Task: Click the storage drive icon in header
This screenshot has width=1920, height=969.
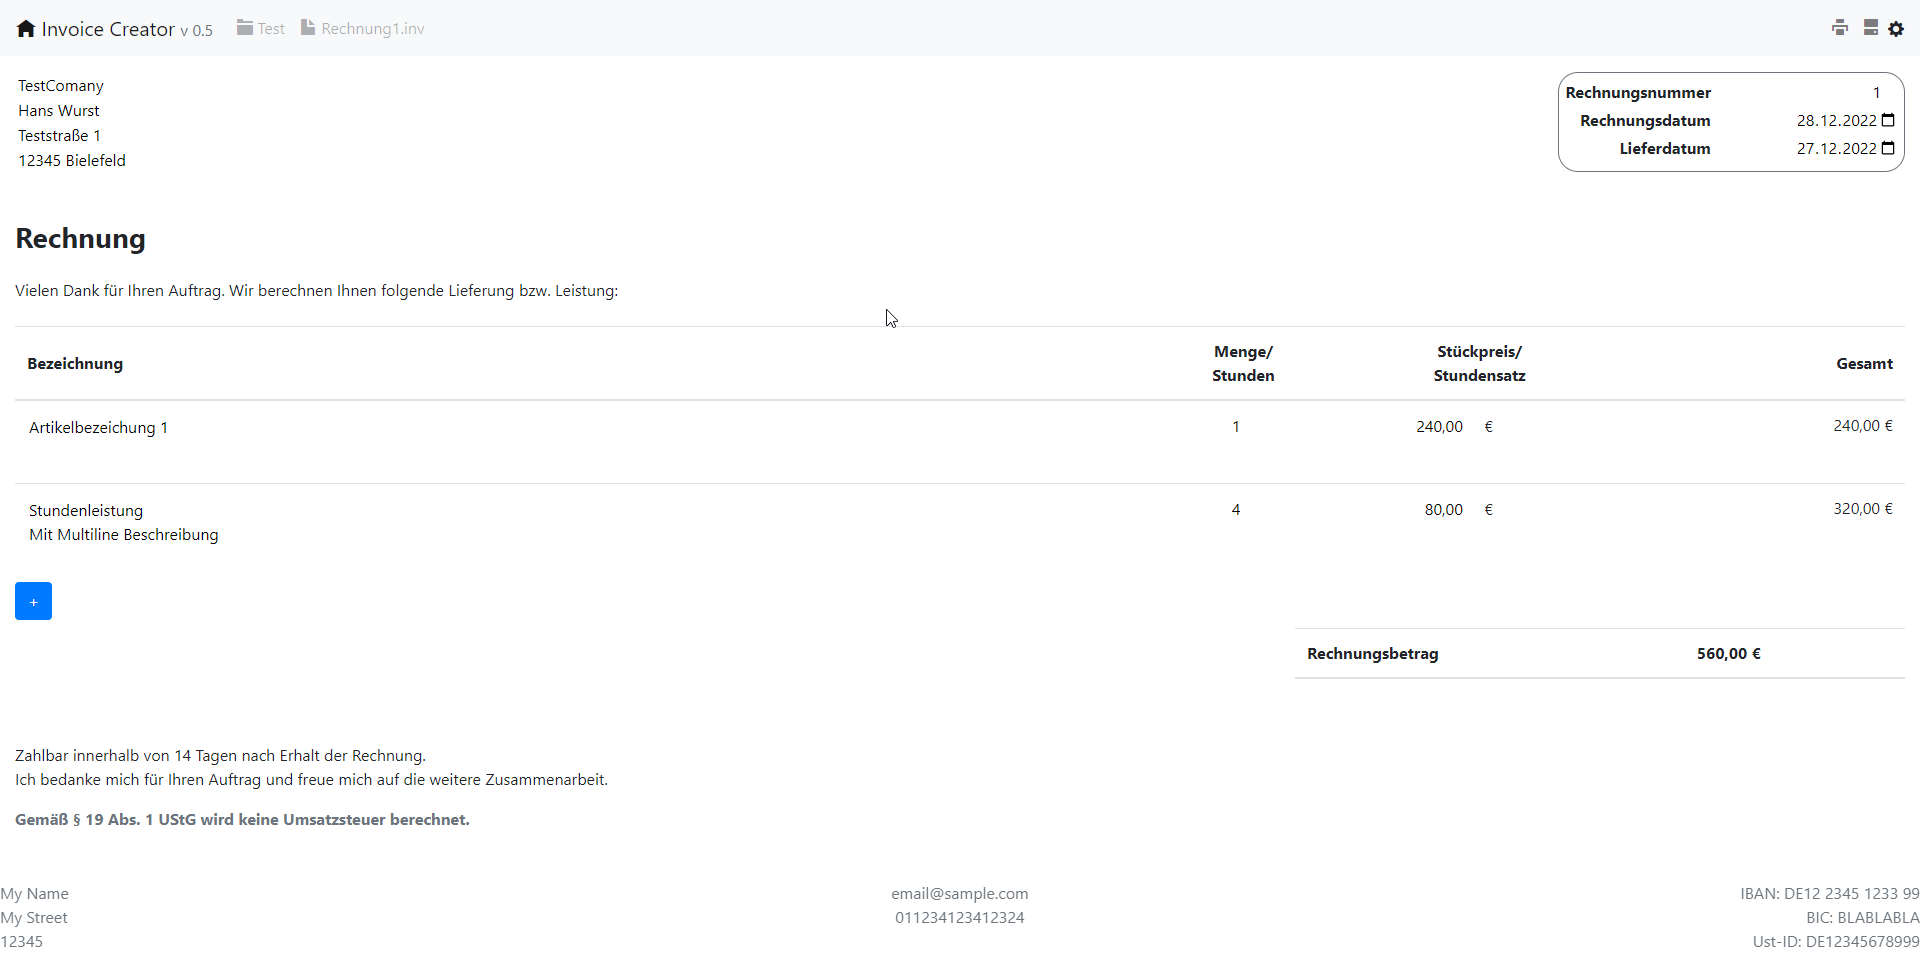Action: (1870, 28)
